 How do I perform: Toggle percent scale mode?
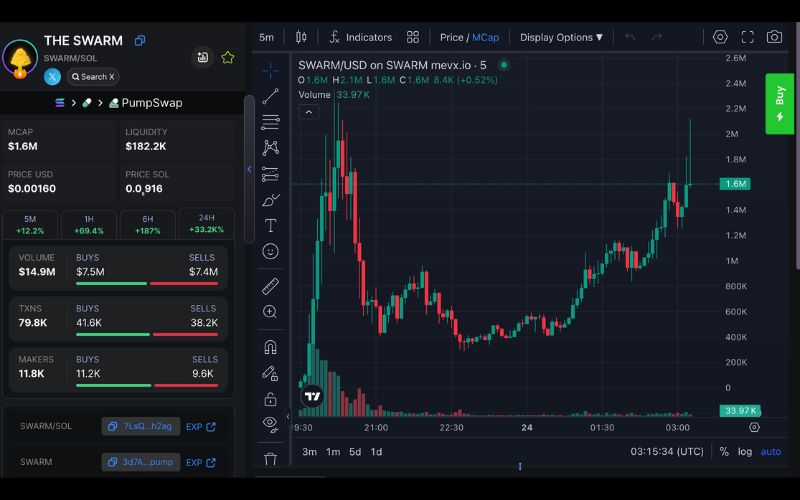(724, 452)
